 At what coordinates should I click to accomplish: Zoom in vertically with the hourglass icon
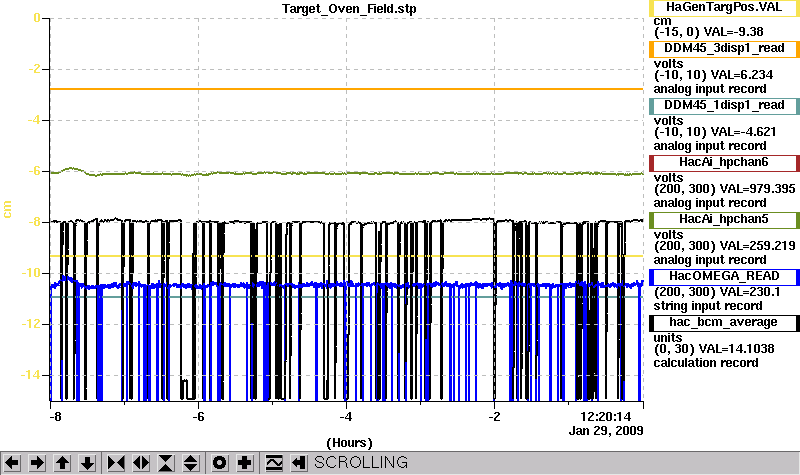(166, 463)
